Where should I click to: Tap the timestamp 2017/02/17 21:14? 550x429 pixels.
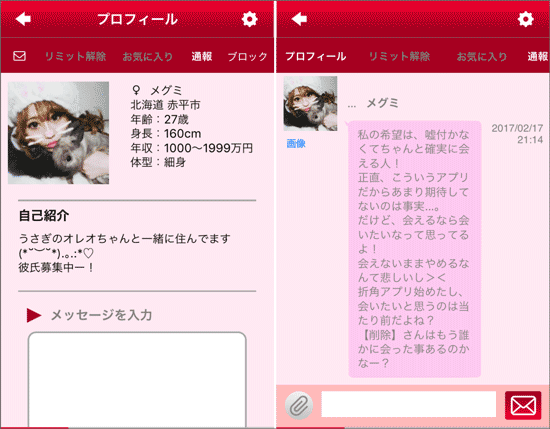click(517, 134)
